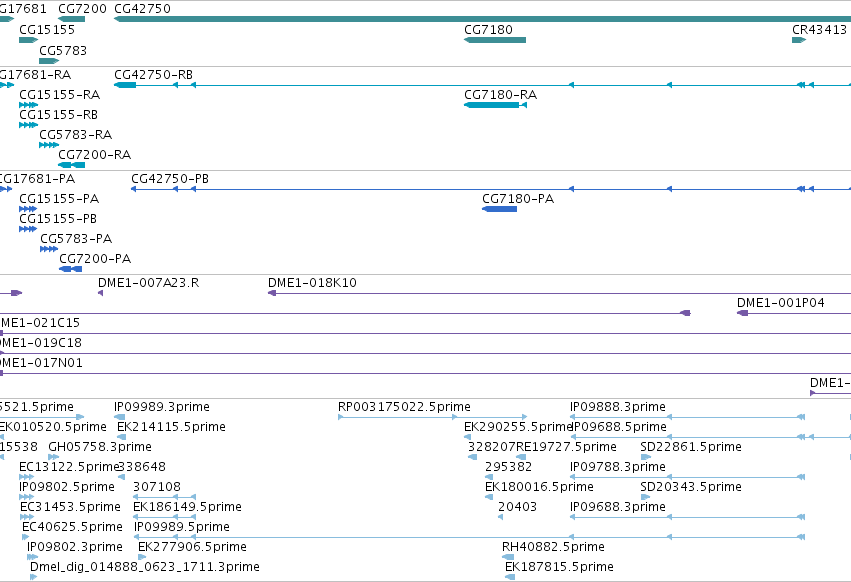
Task: Click the CG7180-RA transcript glyph
Action: [495, 105]
